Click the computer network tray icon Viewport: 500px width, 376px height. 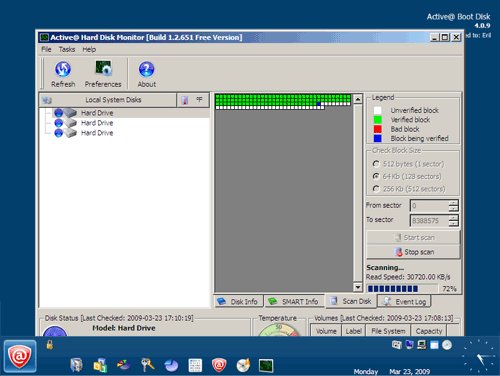point(421,345)
